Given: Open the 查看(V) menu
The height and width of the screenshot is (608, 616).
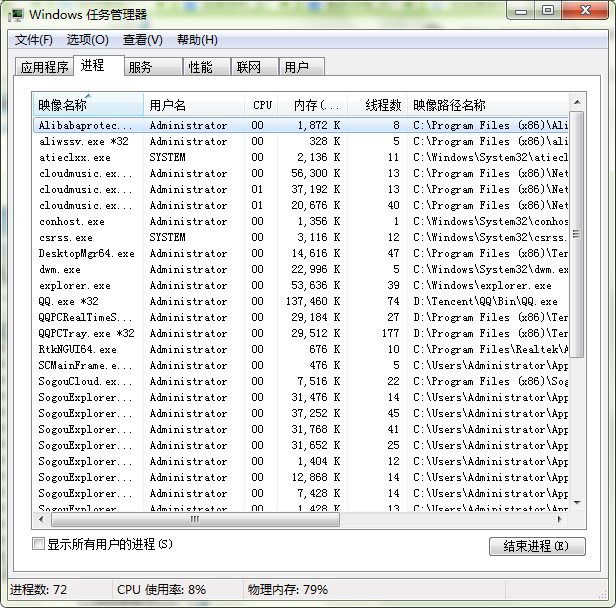Looking at the screenshot, I should [142, 40].
